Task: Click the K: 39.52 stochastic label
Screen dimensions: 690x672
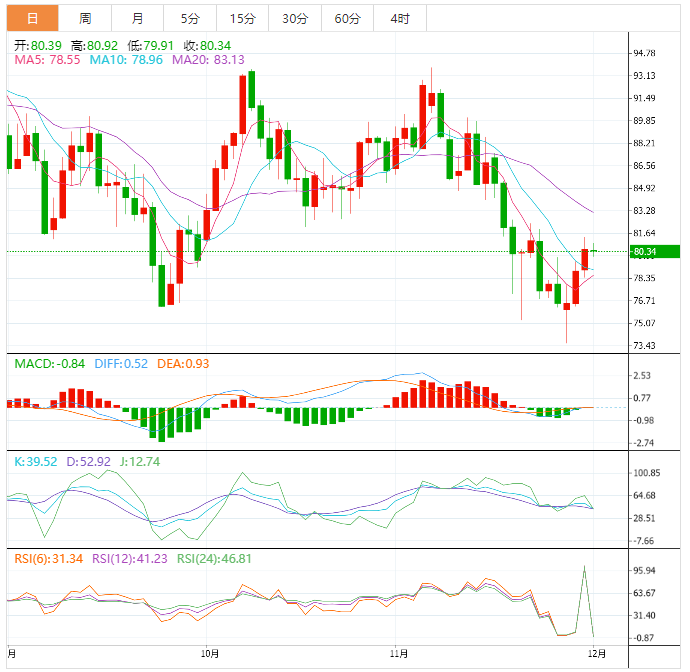Action: pos(38,462)
